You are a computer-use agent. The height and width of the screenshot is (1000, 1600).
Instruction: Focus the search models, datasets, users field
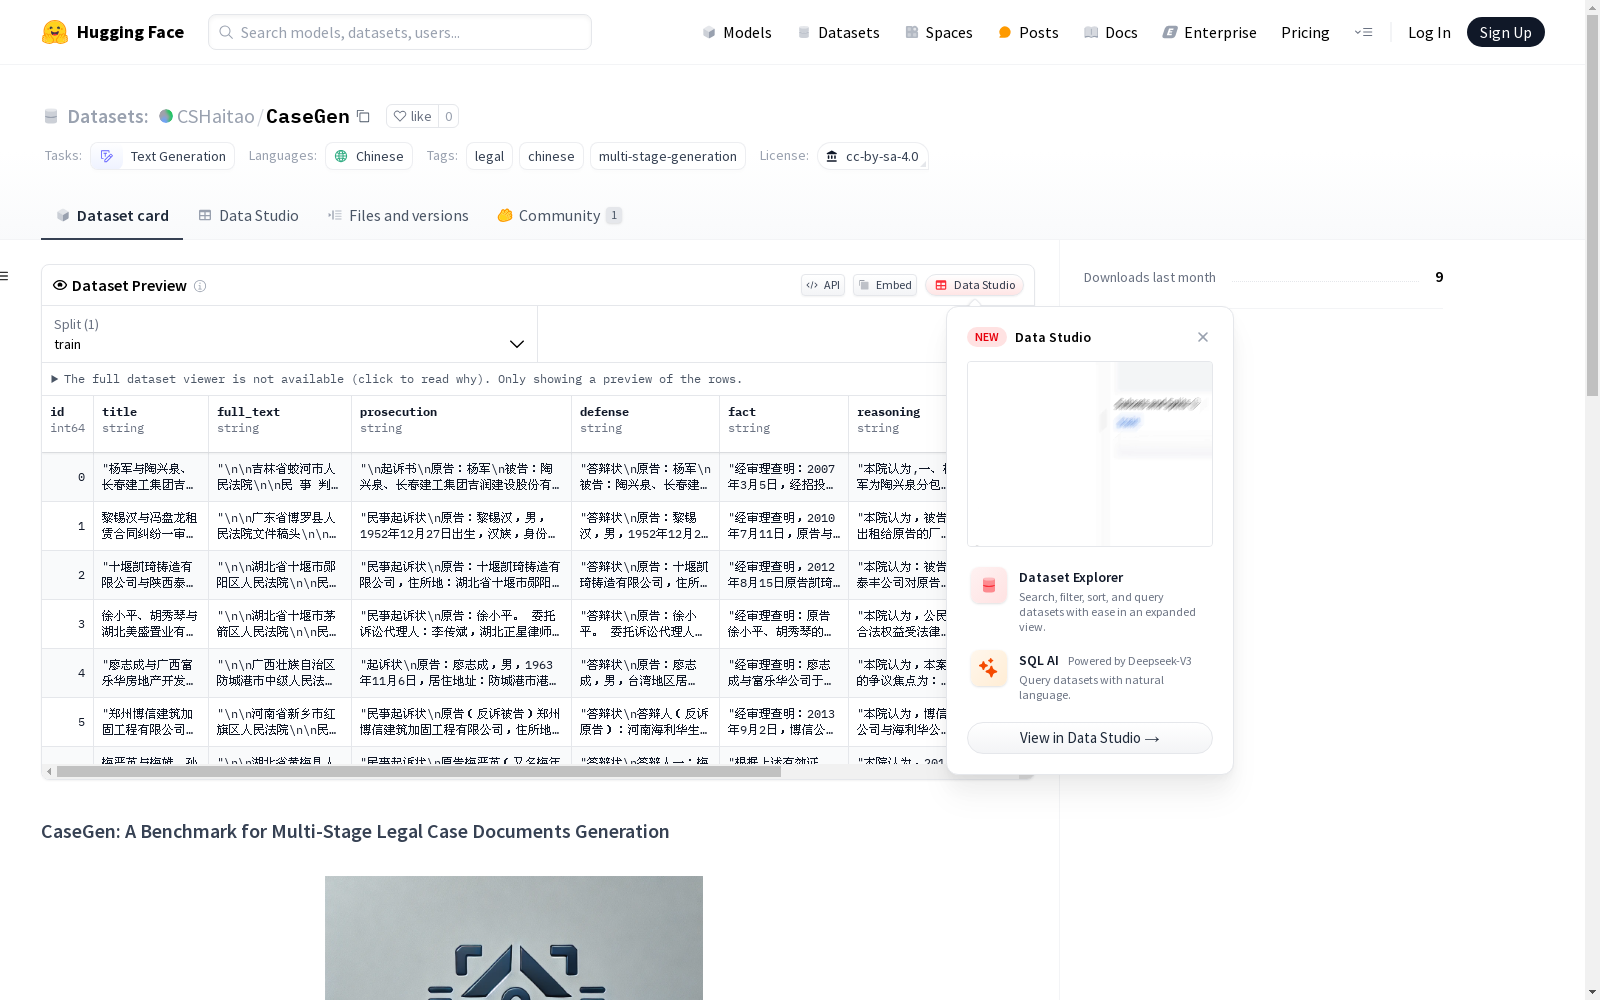click(400, 32)
